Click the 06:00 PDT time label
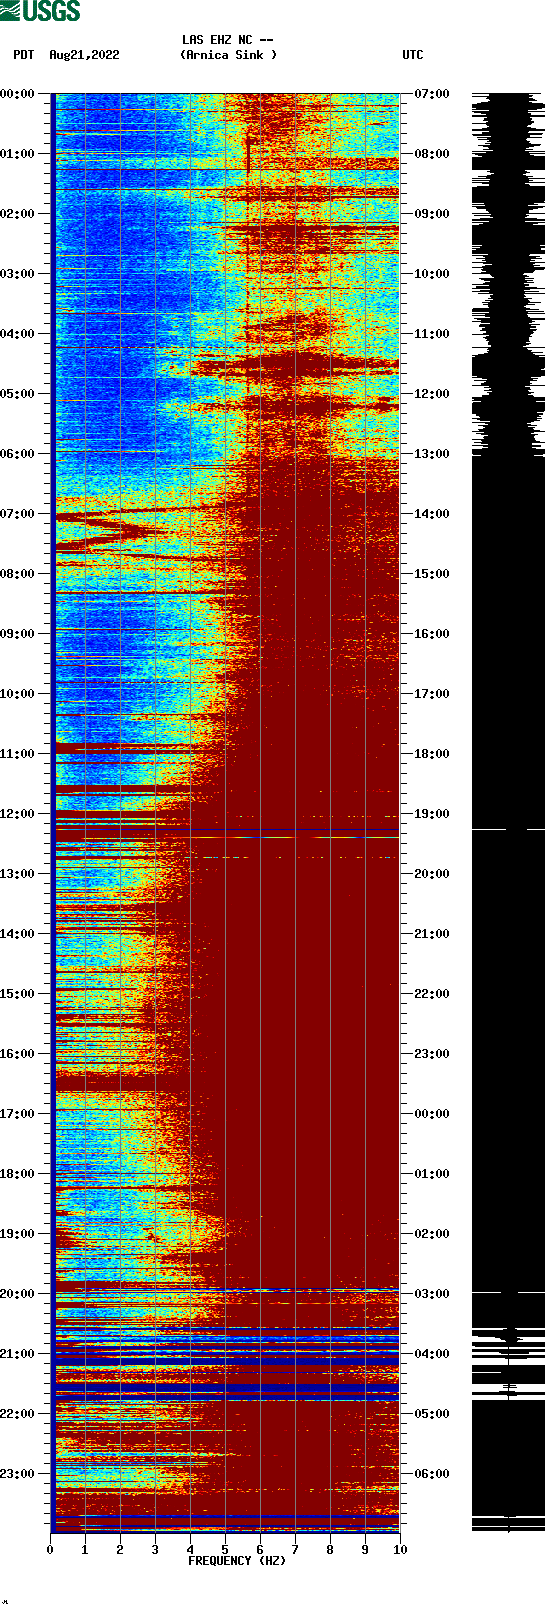The image size is (552, 1613). click(x=18, y=454)
